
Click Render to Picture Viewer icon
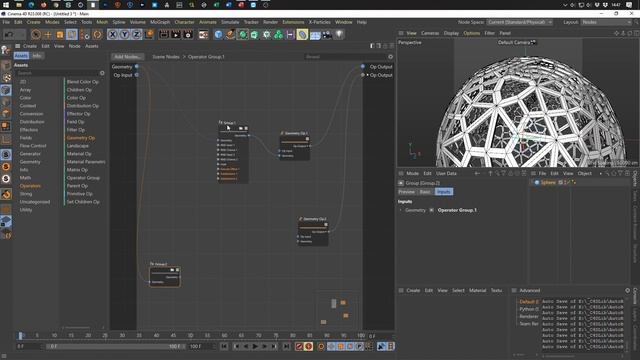[176, 35]
